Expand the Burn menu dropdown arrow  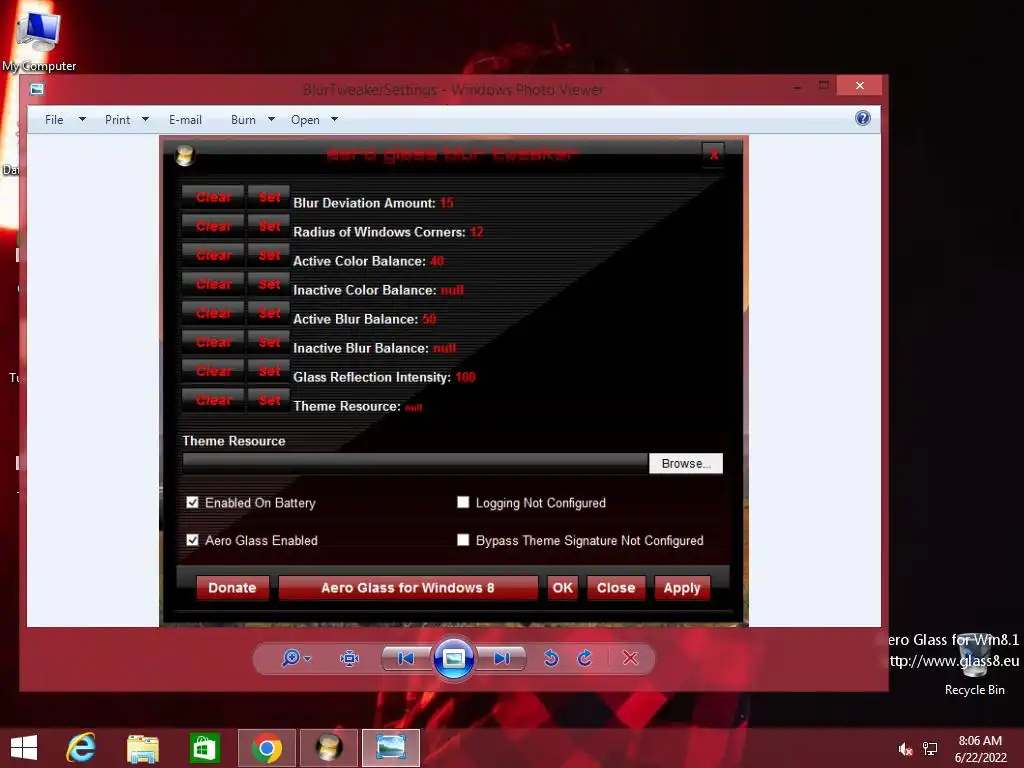pyautogui.click(x=271, y=120)
